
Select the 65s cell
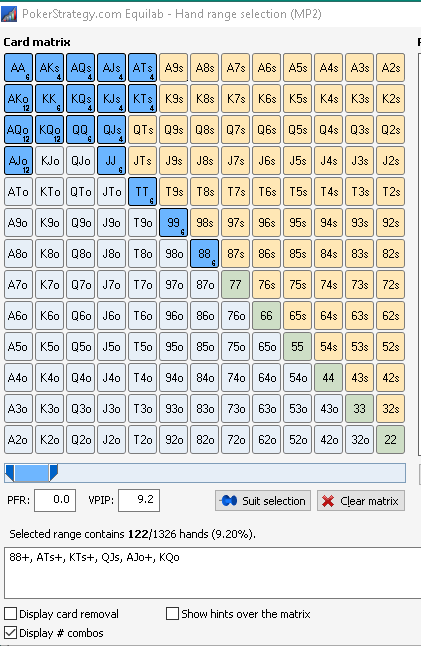tap(298, 316)
